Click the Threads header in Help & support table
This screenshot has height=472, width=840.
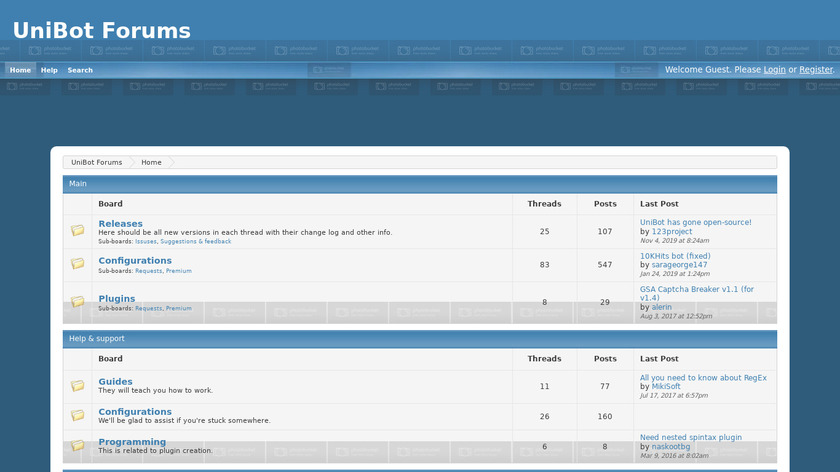click(544, 358)
